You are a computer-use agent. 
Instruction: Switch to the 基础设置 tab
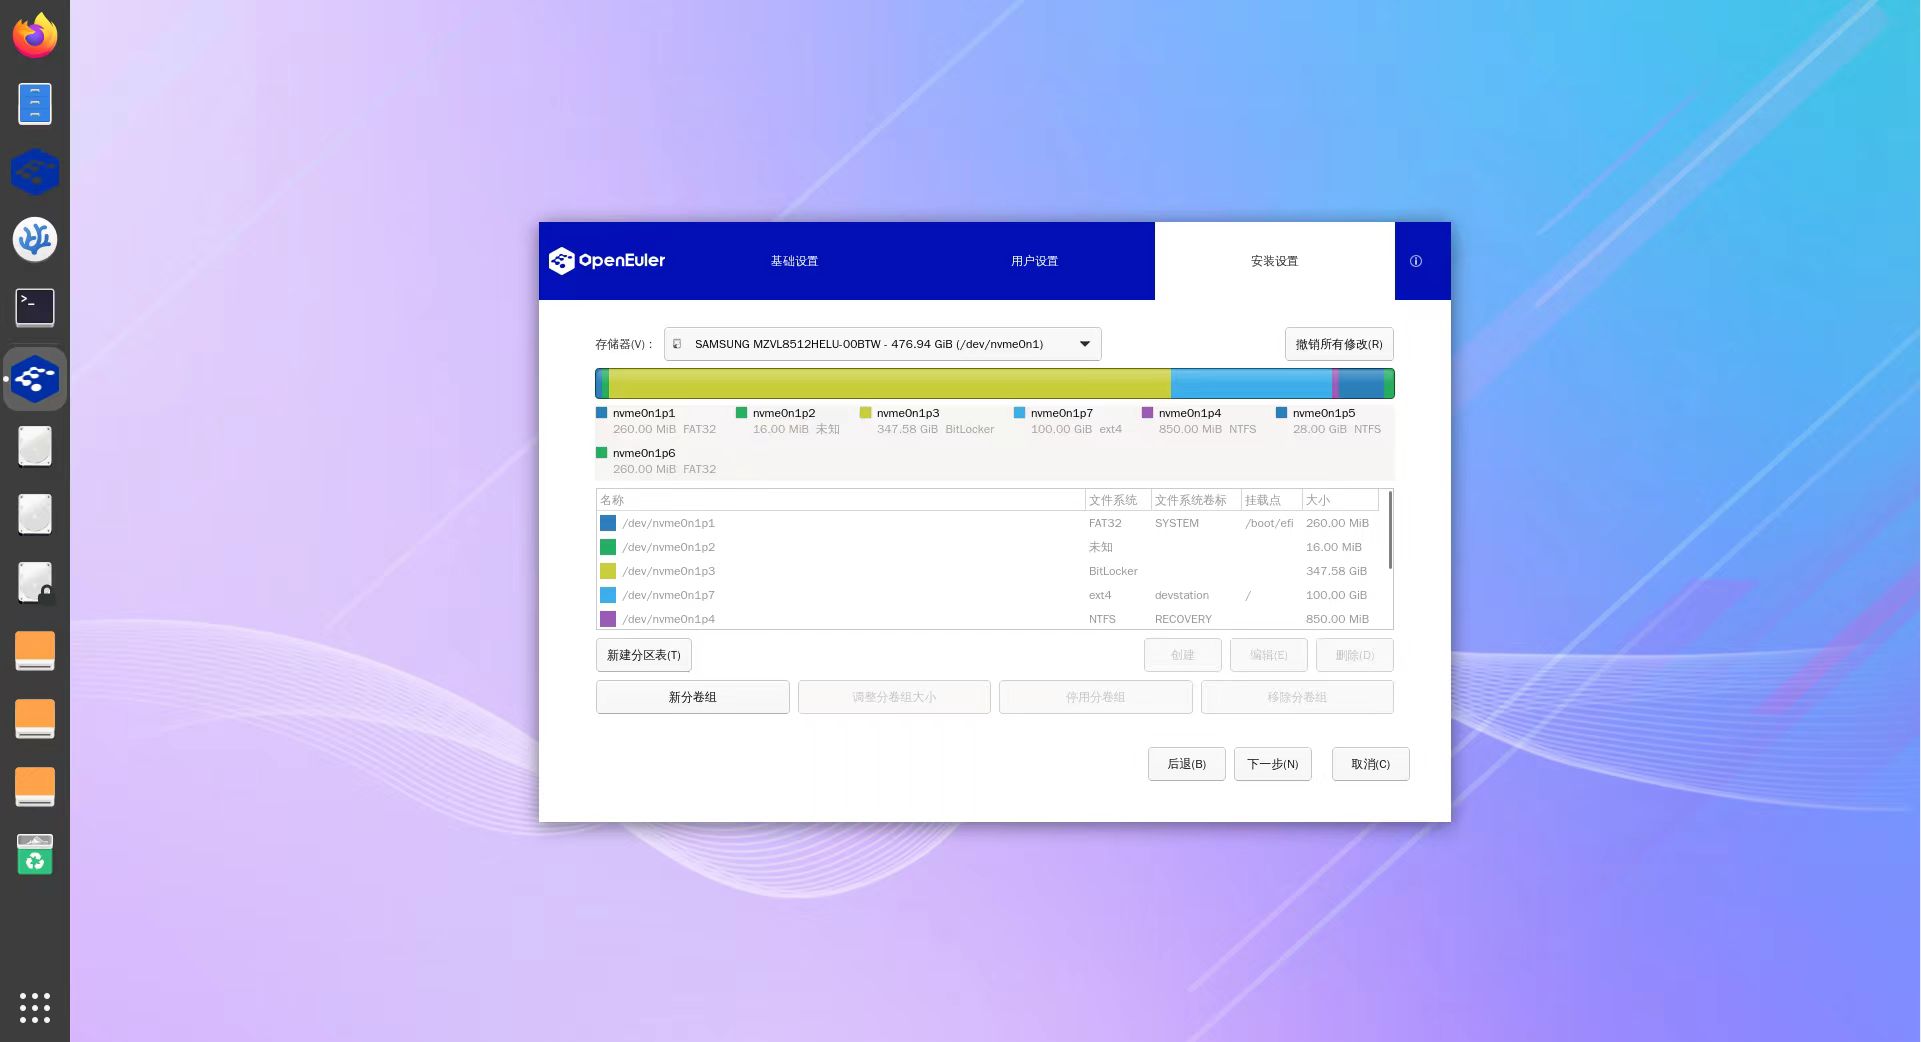coord(794,261)
